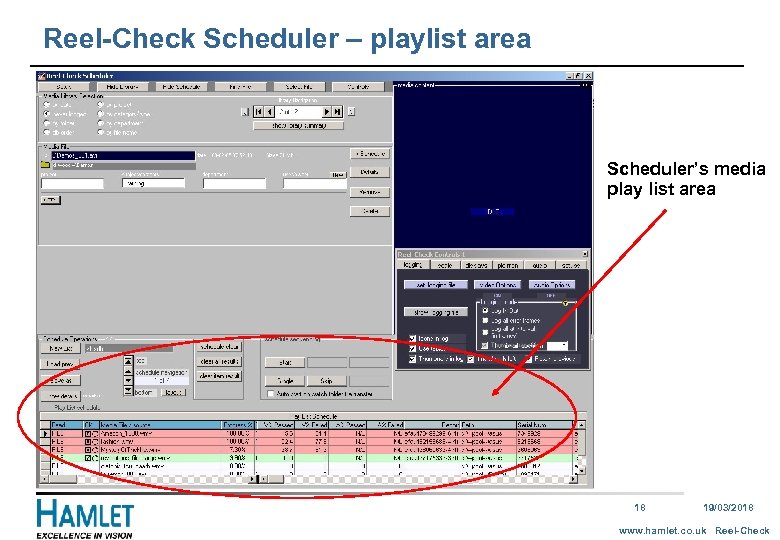Switch to the setup tab
Viewport: 780px width, 540px height.
click(570, 266)
